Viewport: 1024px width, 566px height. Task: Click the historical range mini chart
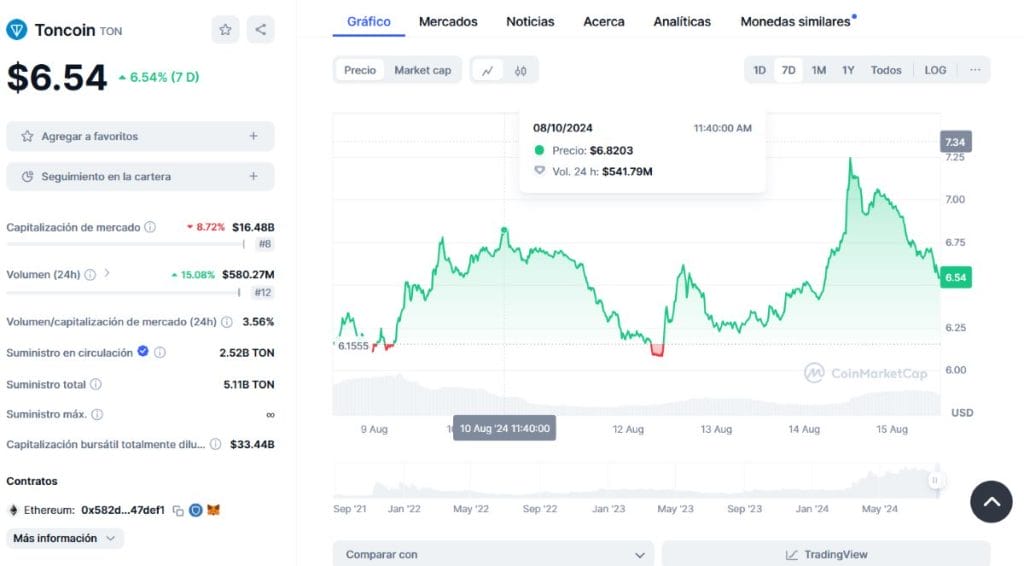tap(637, 481)
